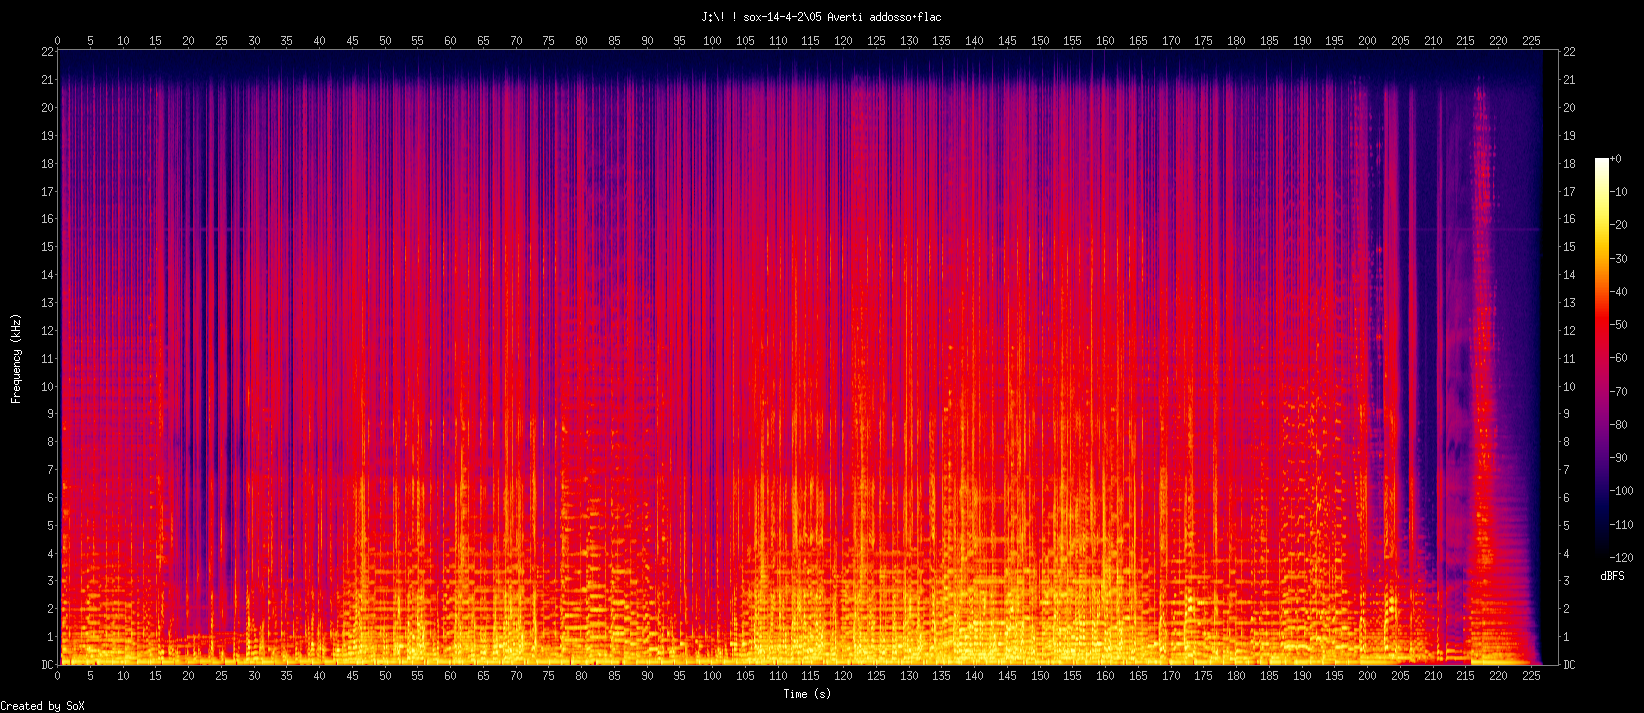Select the "+0" value on dBFS legend
Image resolution: width=1644 pixels, height=713 pixels.
(1615, 158)
